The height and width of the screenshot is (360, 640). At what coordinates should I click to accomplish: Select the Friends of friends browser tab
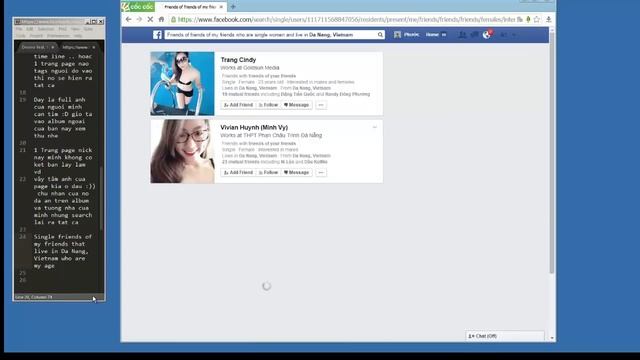pyautogui.click(x=190, y=7)
